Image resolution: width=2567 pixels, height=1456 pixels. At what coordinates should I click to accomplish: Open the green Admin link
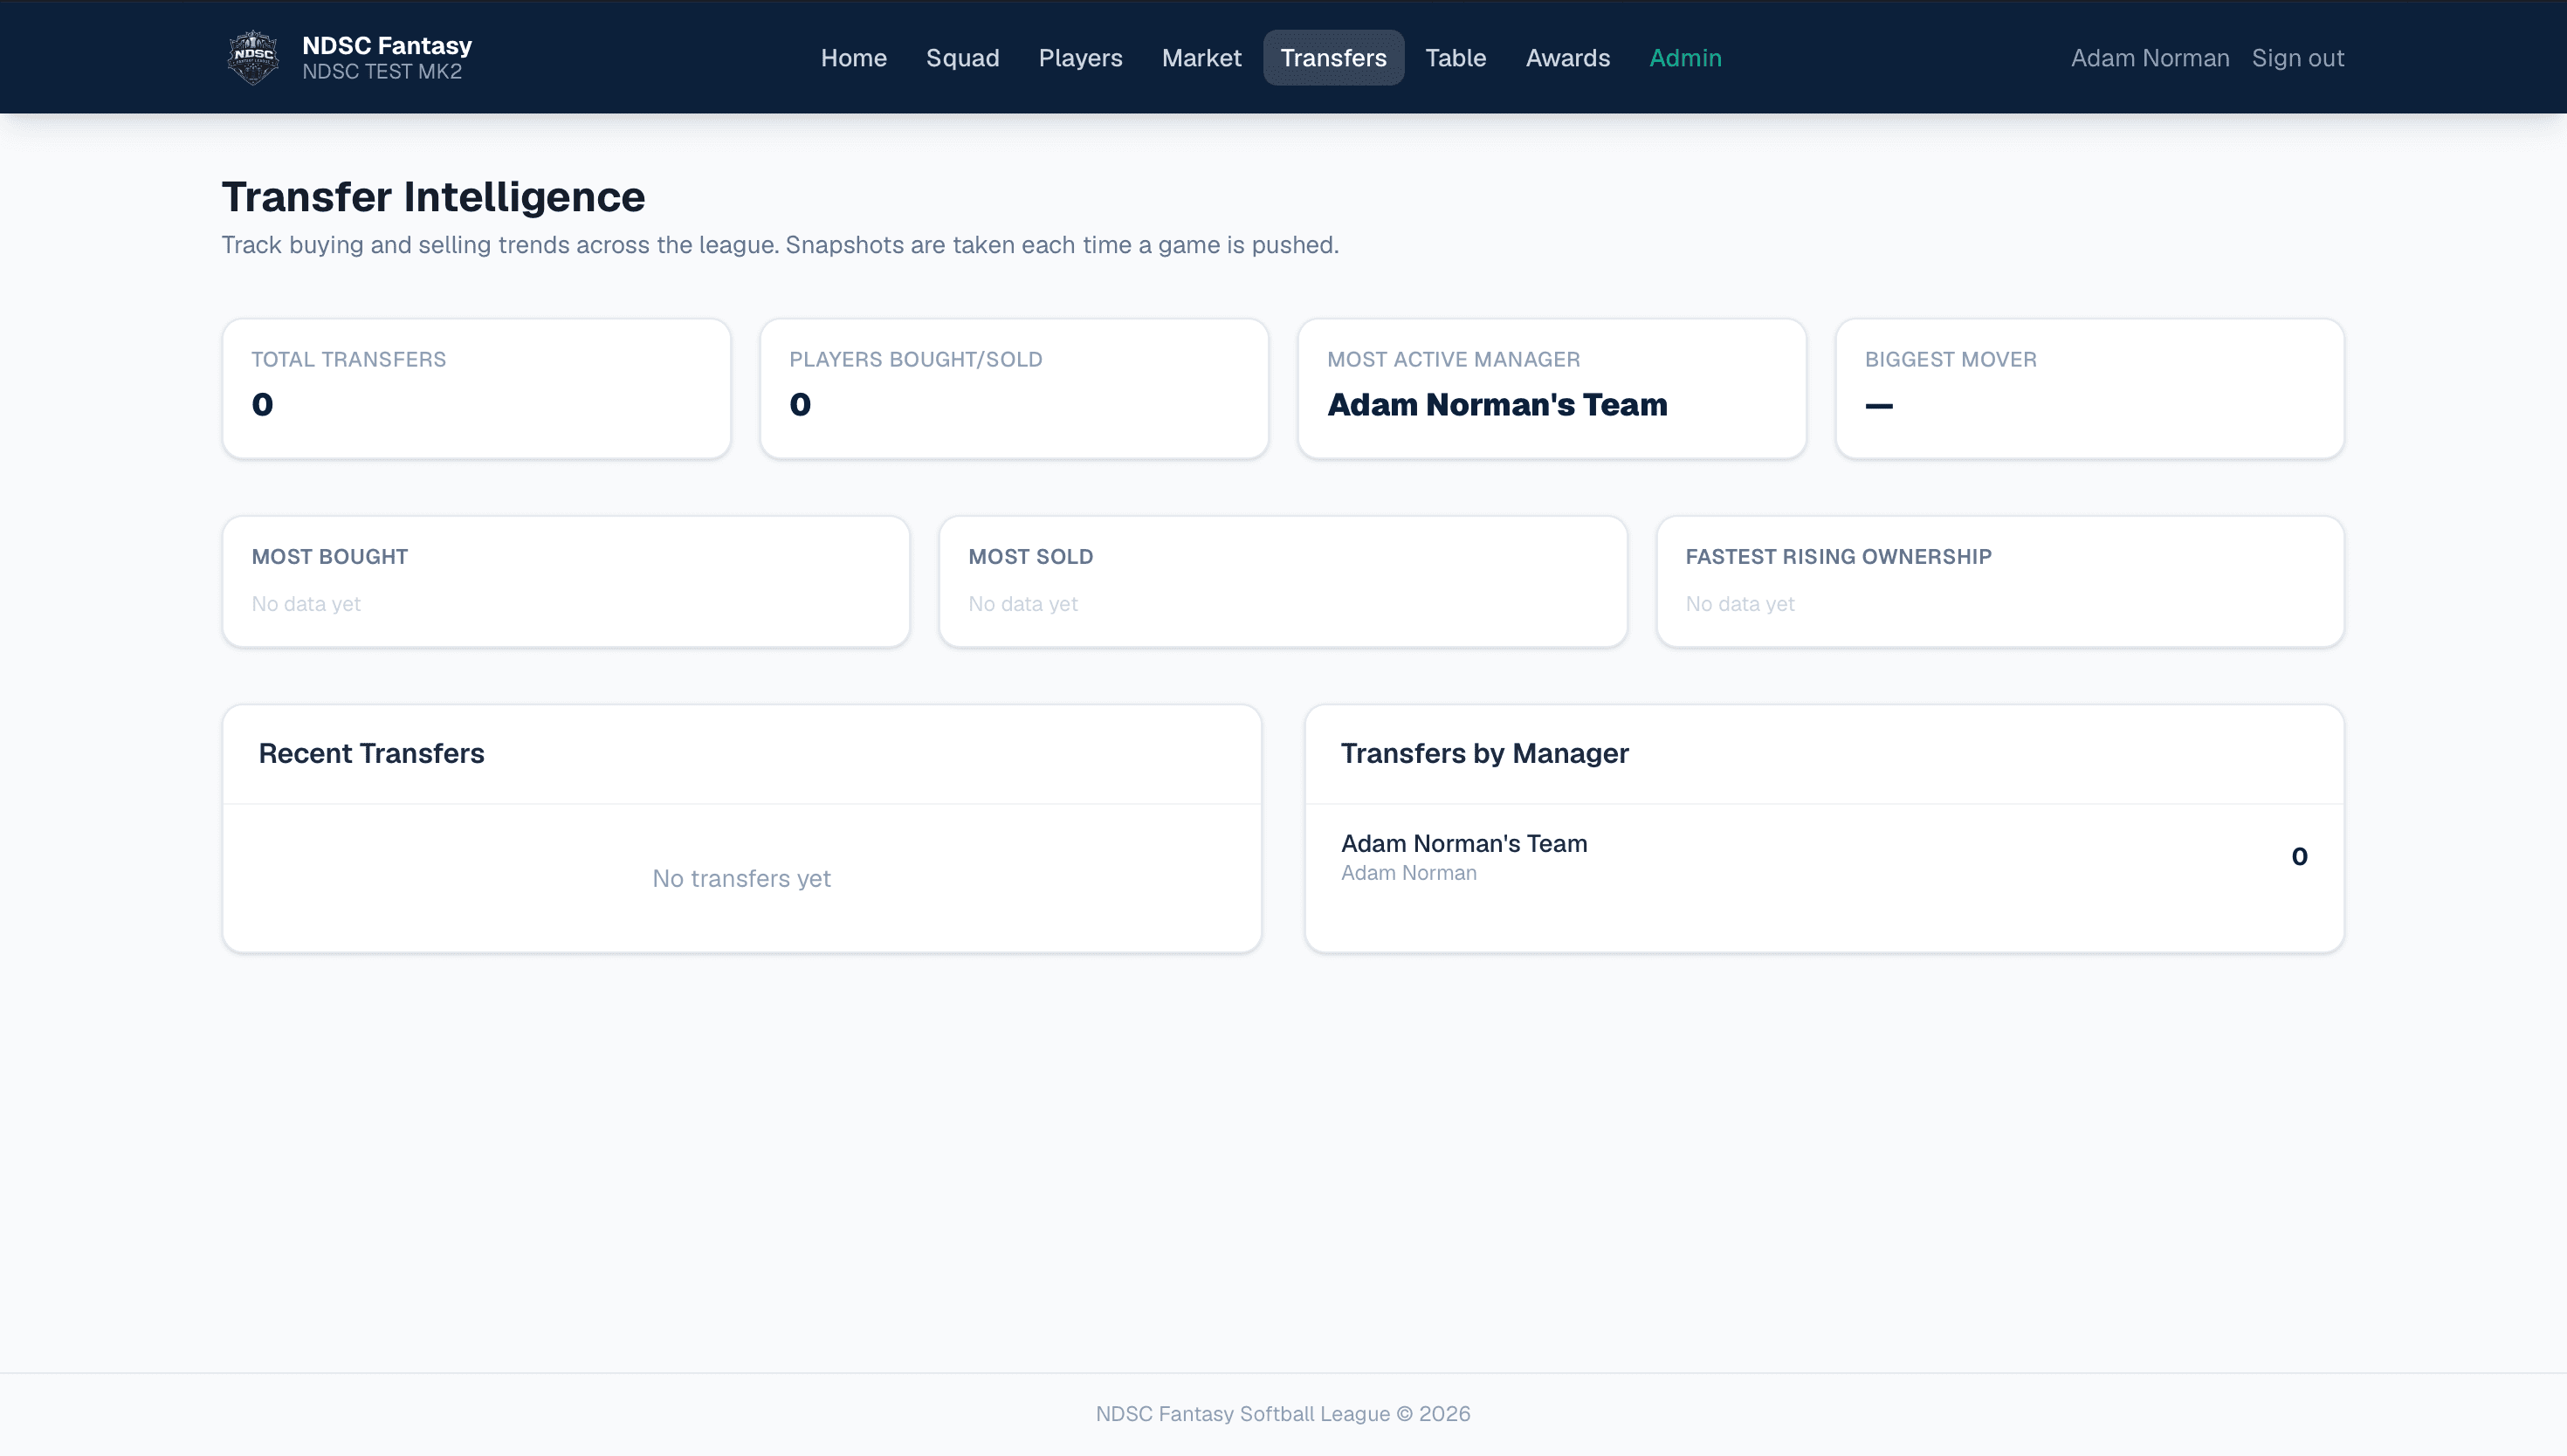(1685, 58)
